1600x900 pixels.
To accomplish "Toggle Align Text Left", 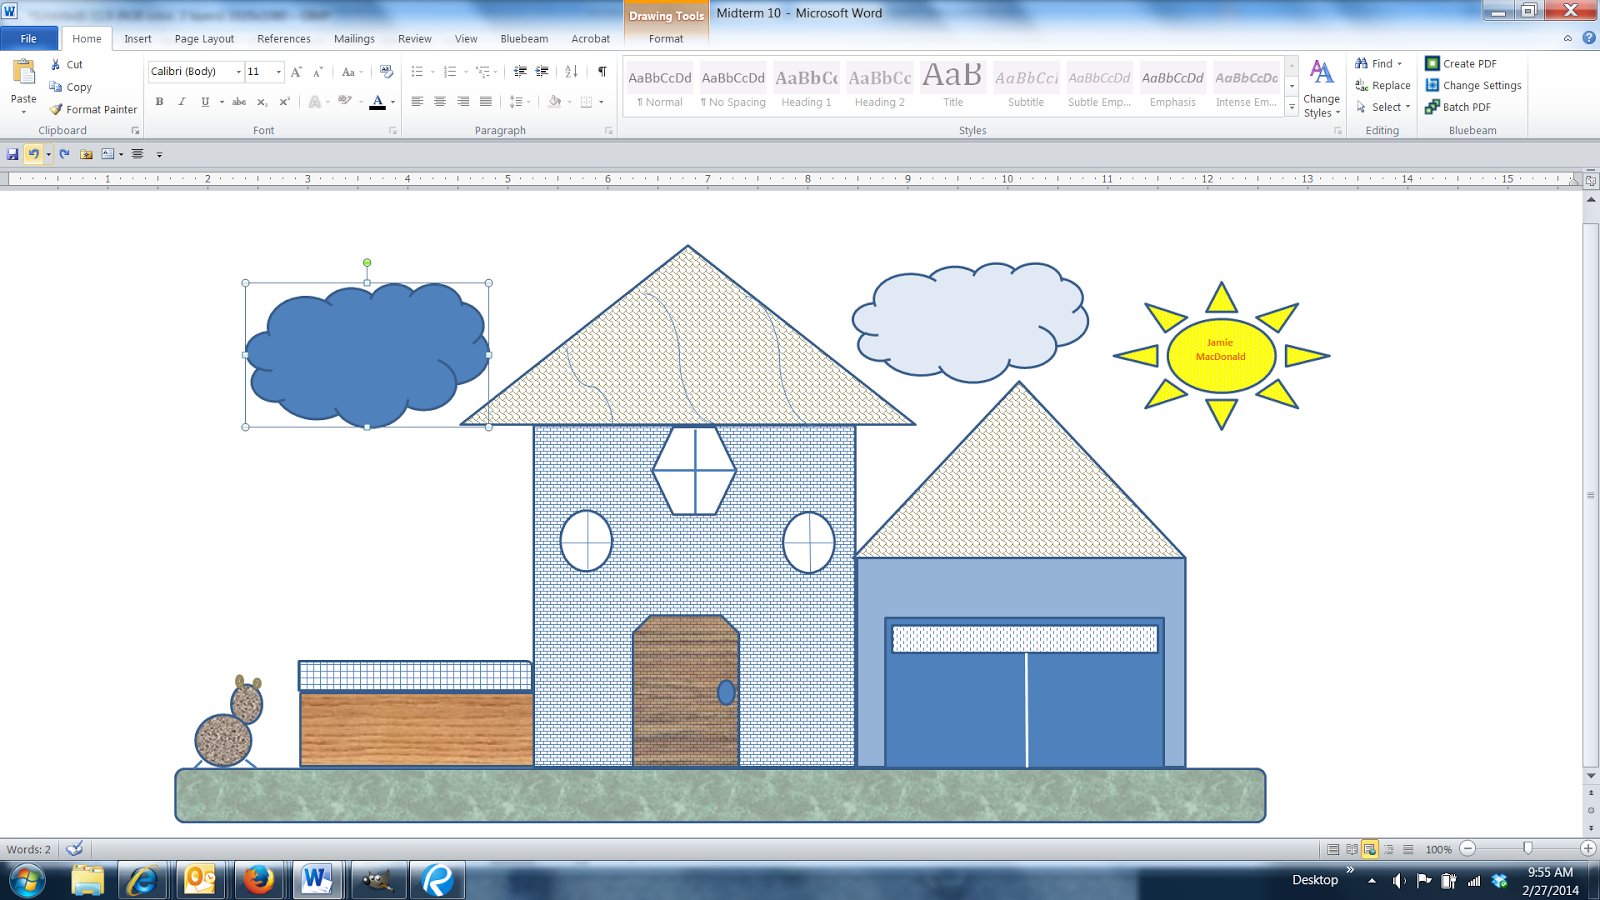I will coord(417,102).
